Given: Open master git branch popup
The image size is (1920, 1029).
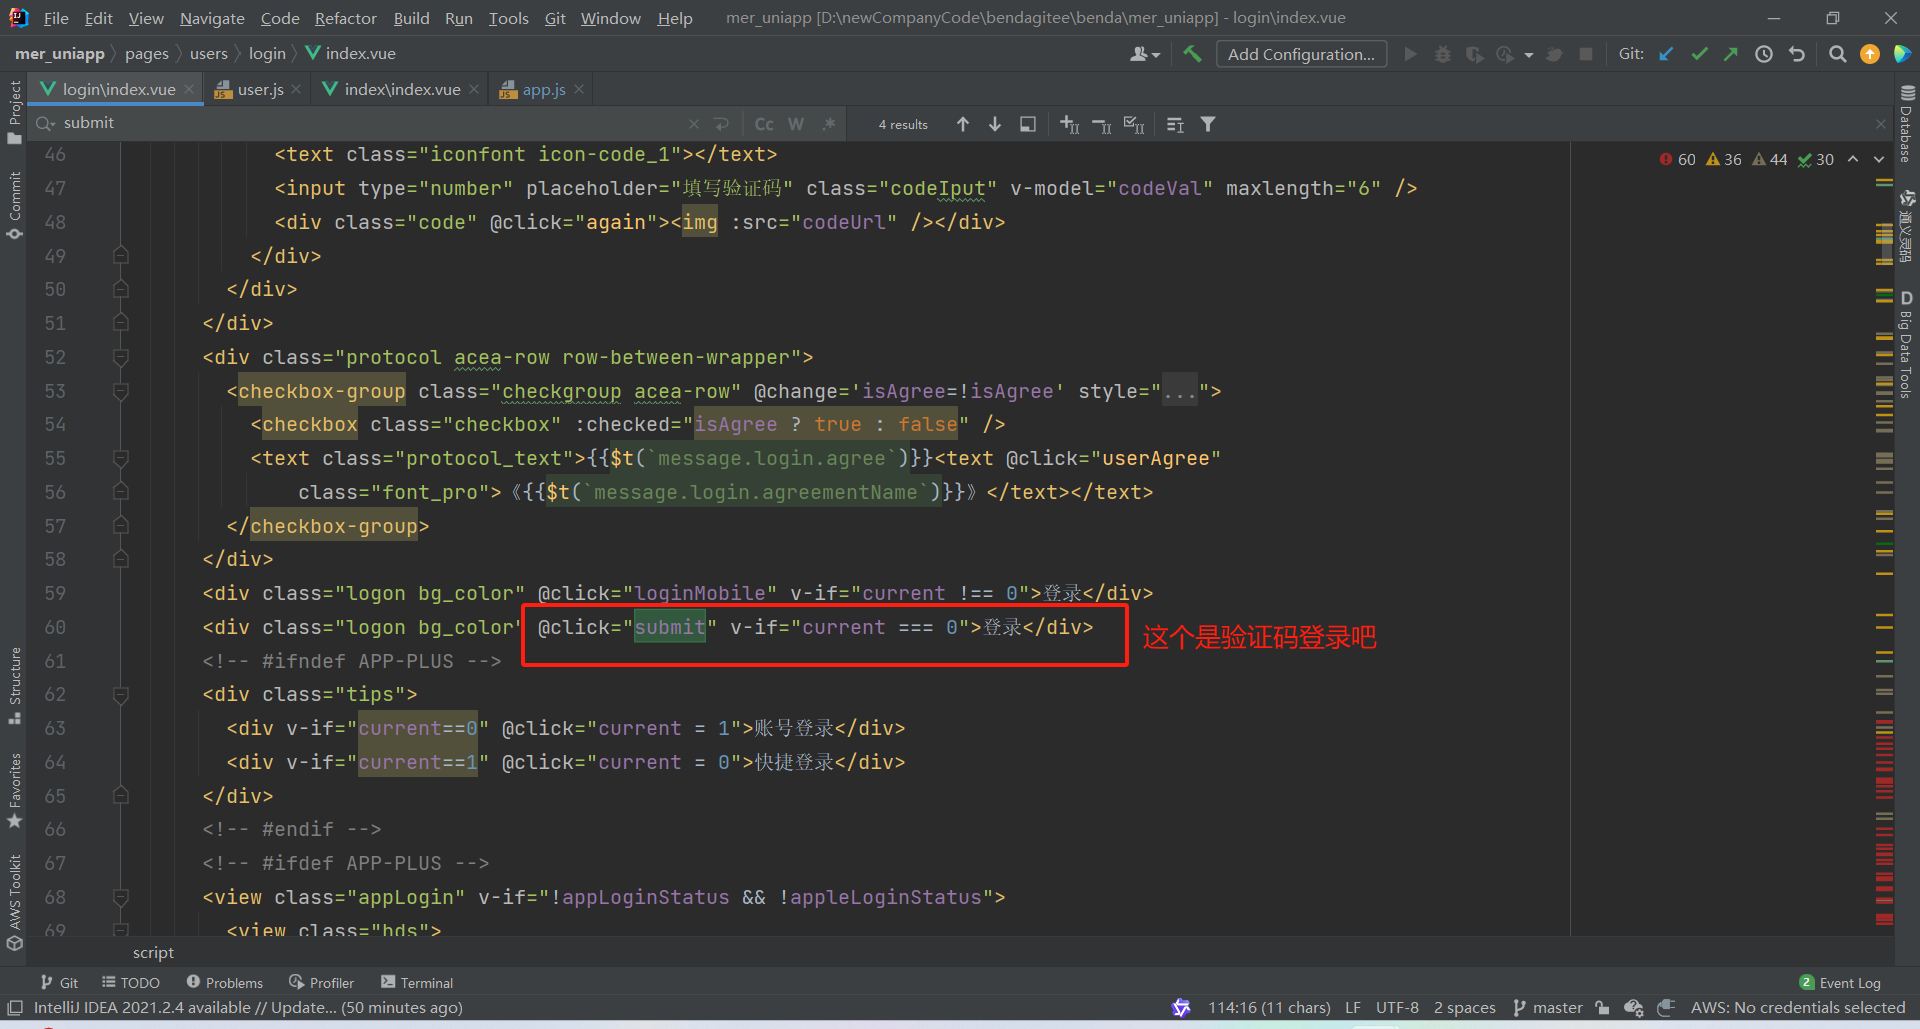Looking at the screenshot, I should (1548, 1008).
